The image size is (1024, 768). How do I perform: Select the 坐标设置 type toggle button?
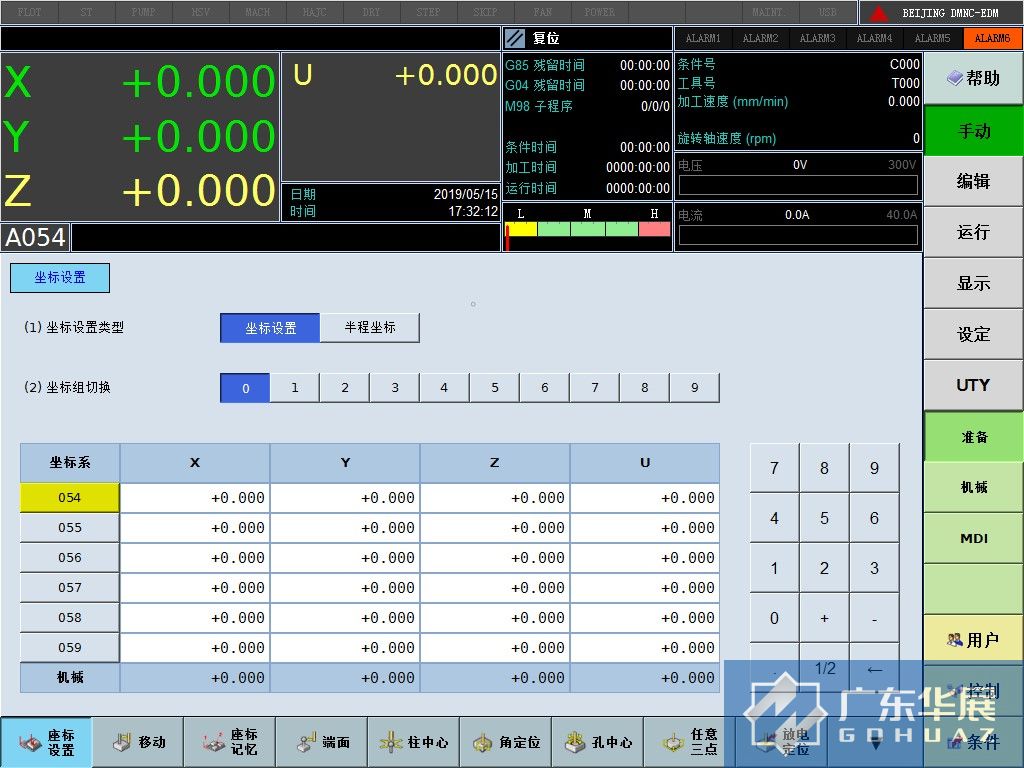pos(270,328)
